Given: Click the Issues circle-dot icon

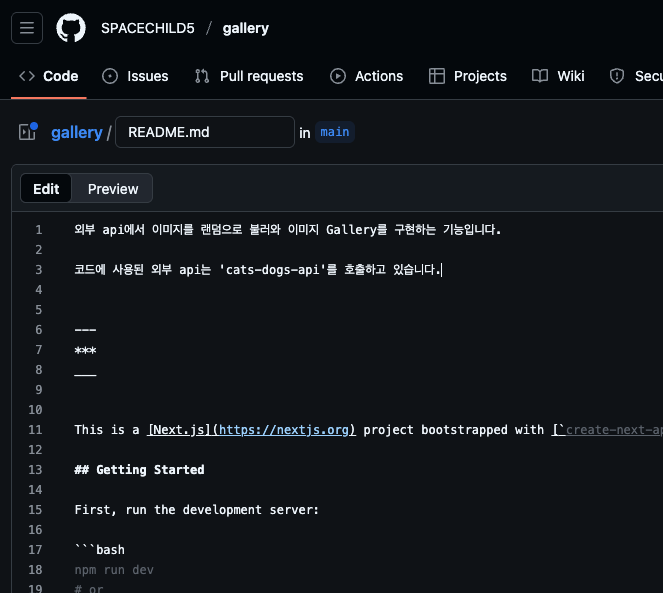Looking at the screenshot, I should tap(110, 76).
